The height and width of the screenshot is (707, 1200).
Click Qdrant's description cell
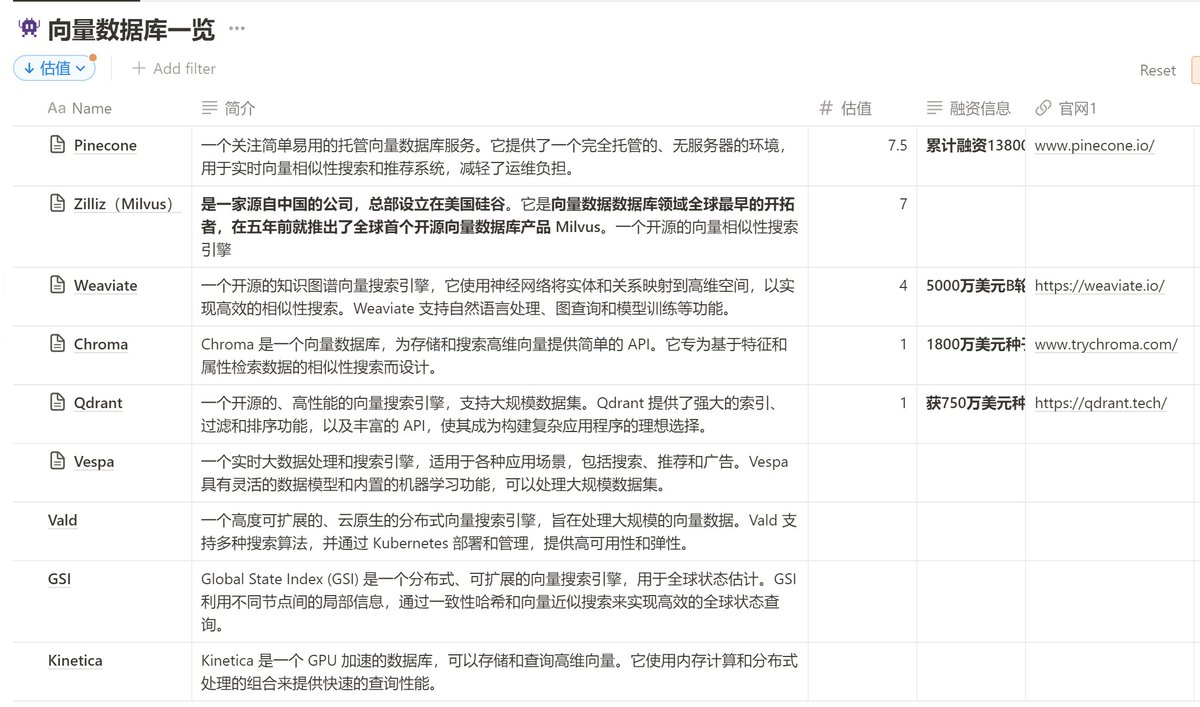click(500, 414)
